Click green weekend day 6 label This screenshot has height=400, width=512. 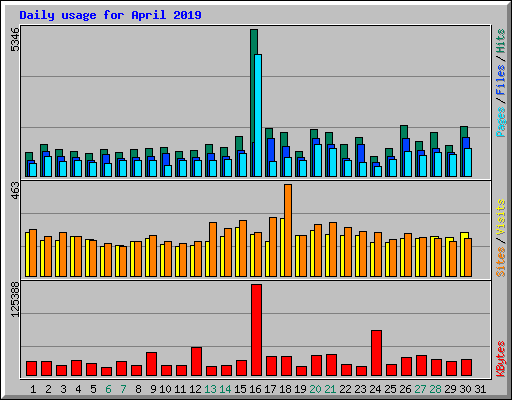tap(108, 389)
